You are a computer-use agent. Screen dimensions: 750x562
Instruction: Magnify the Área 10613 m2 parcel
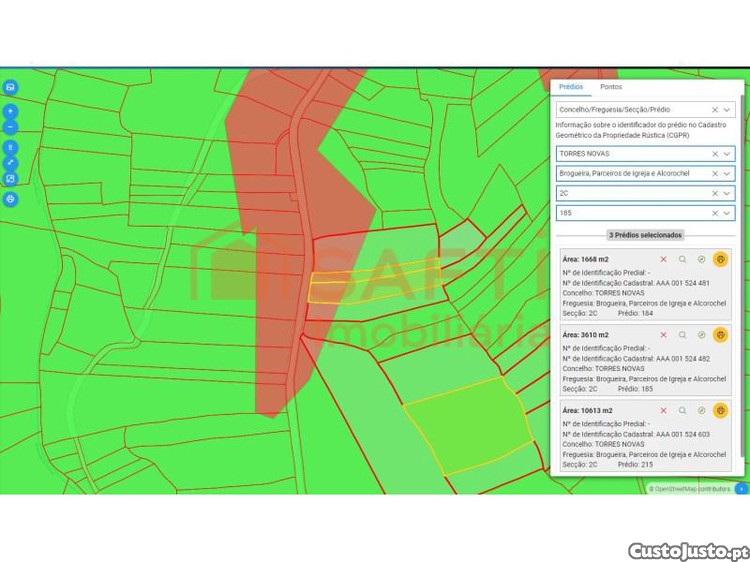click(x=682, y=411)
